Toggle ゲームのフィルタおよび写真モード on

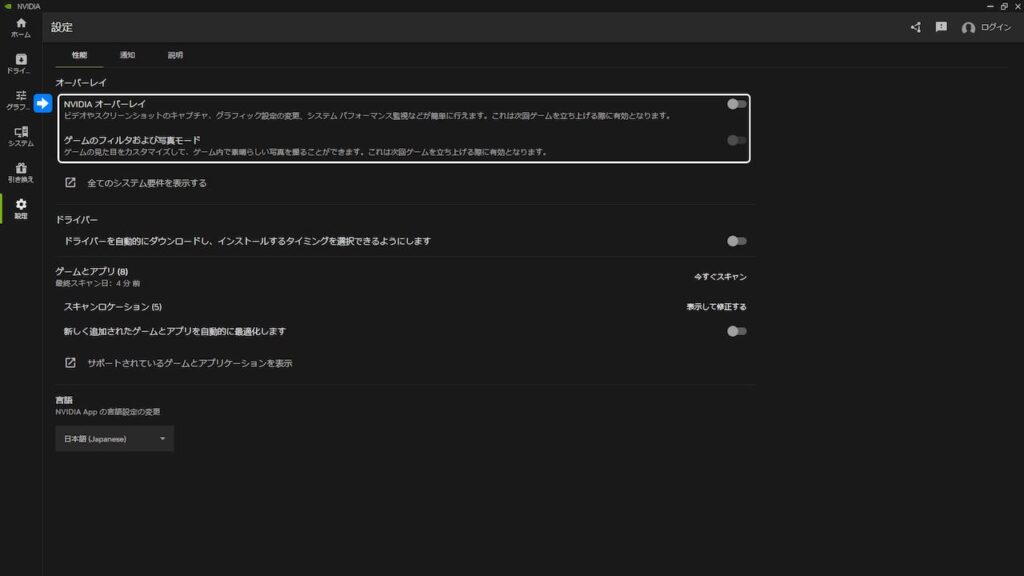point(738,138)
